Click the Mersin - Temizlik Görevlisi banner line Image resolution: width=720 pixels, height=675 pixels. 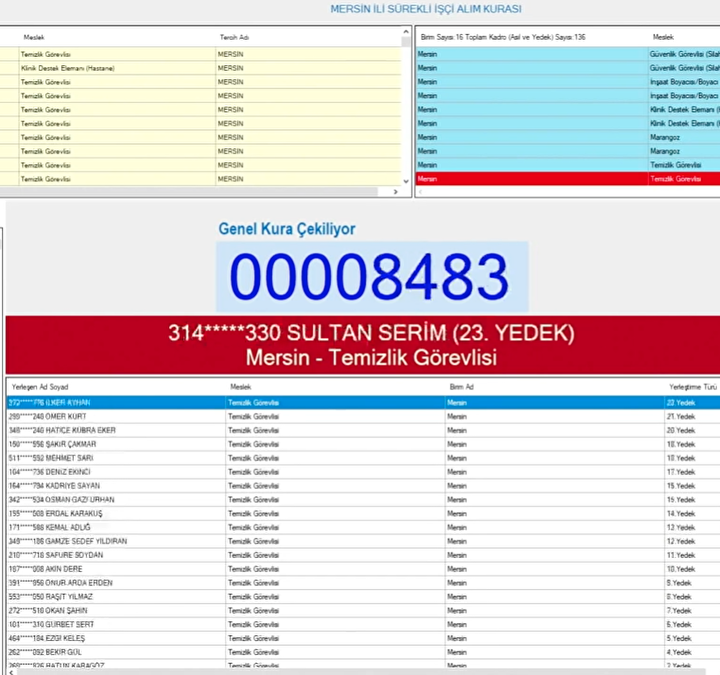click(371, 357)
